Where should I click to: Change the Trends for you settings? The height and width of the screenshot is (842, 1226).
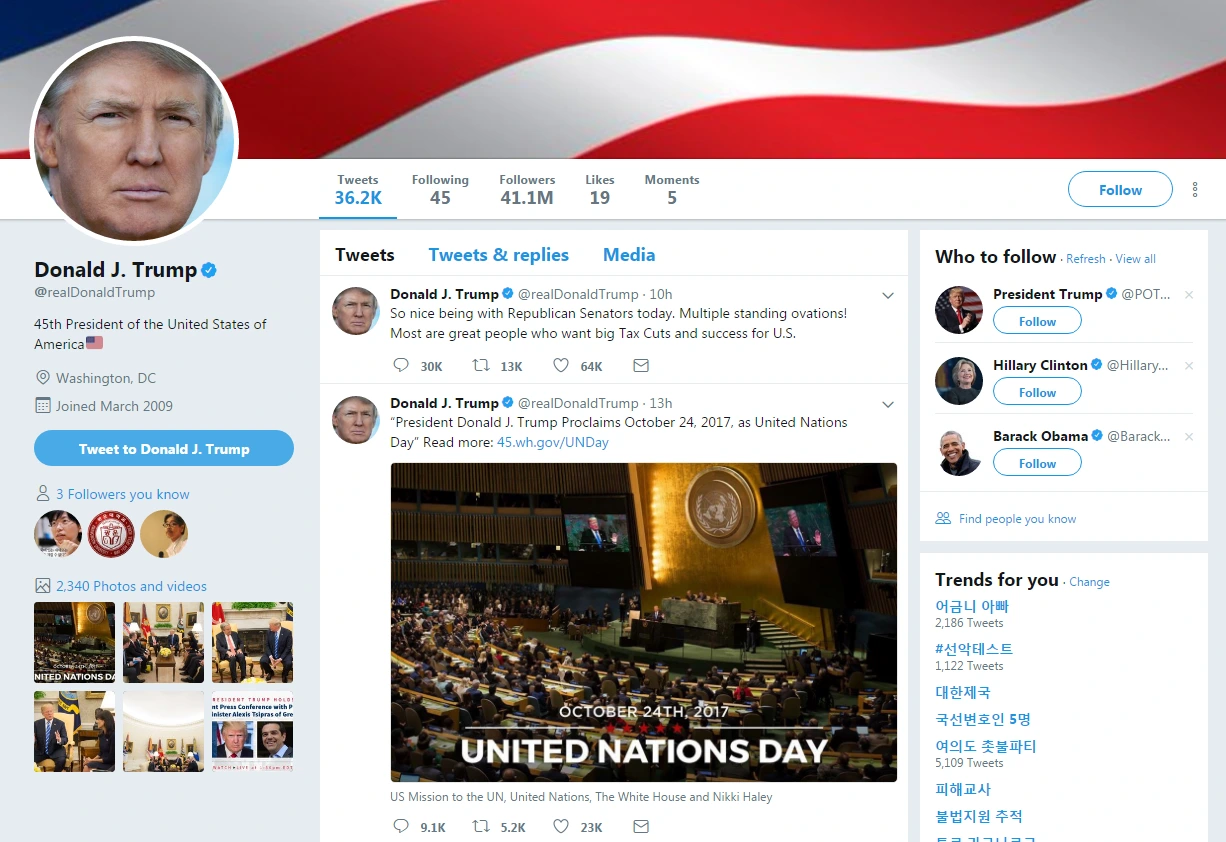pyautogui.click(x=1089, y=582)
